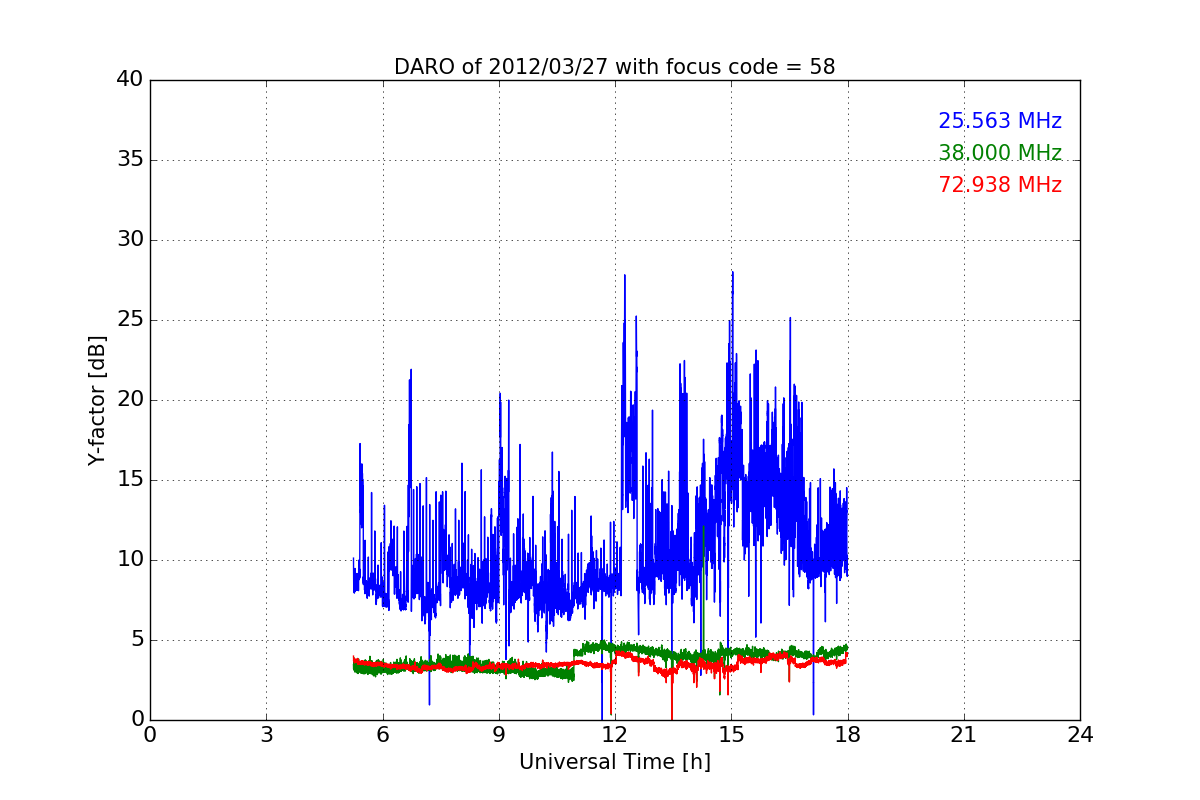Select the green legend entry 38.000 MHz
Viewport: 1200px width, 800px height.
point(1000,153)
